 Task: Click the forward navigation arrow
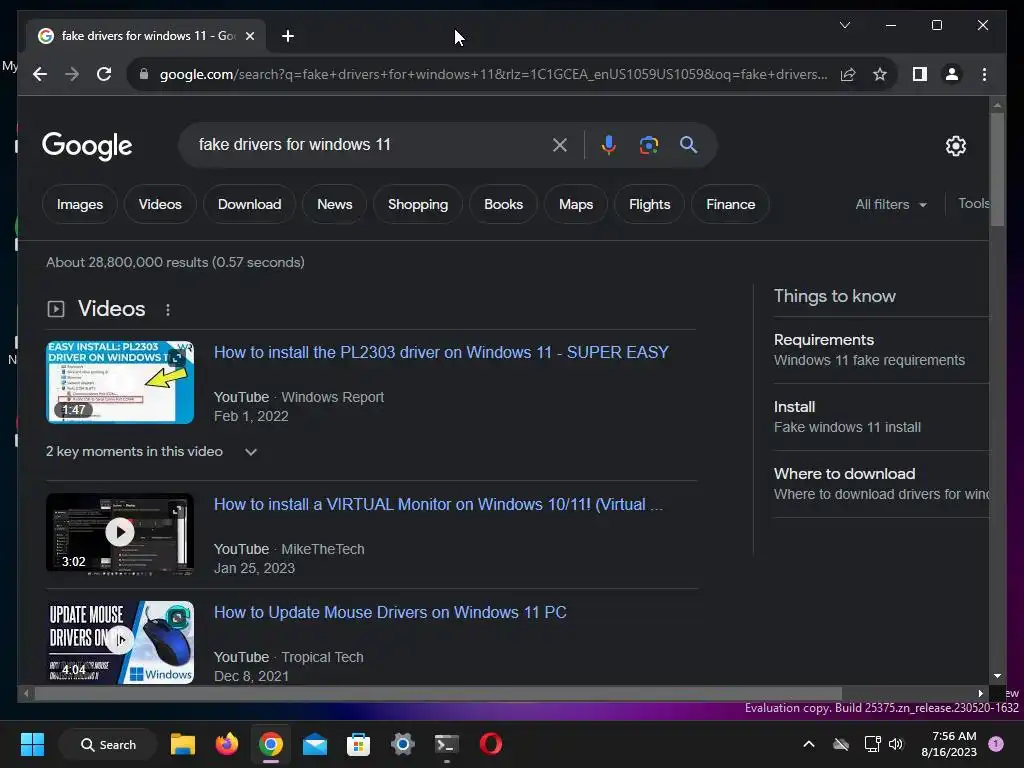coord(72,74)
